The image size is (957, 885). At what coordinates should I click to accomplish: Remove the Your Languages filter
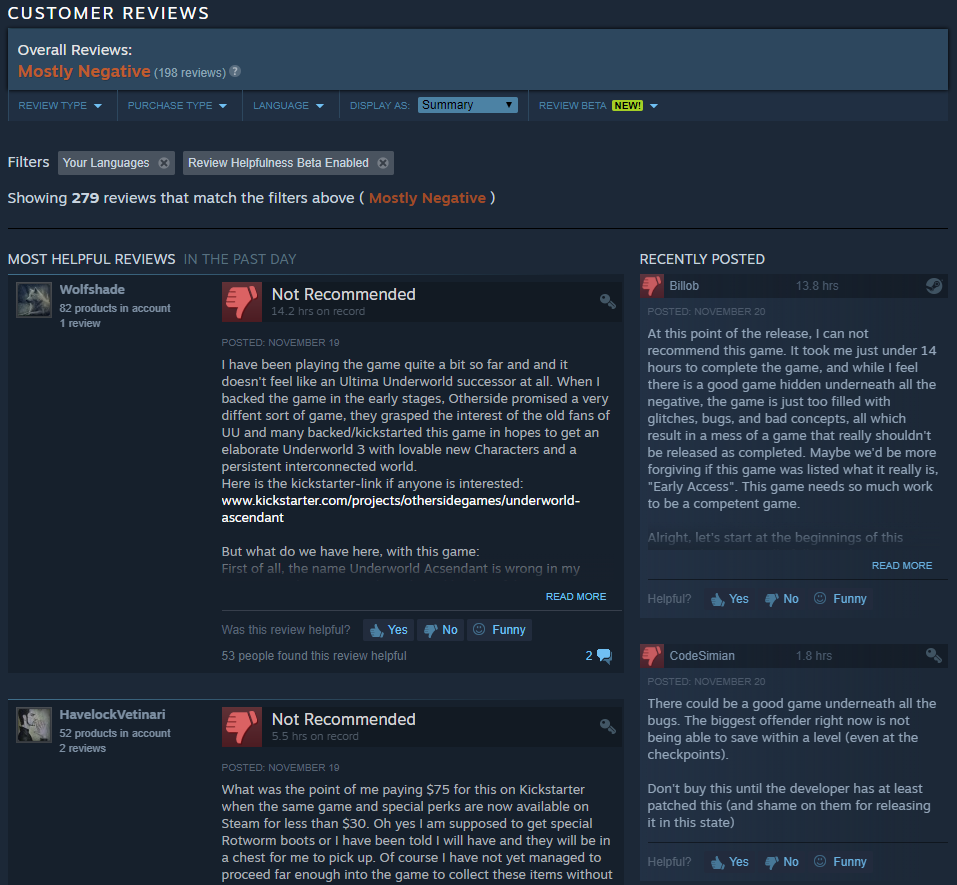(x=164, y=163)
